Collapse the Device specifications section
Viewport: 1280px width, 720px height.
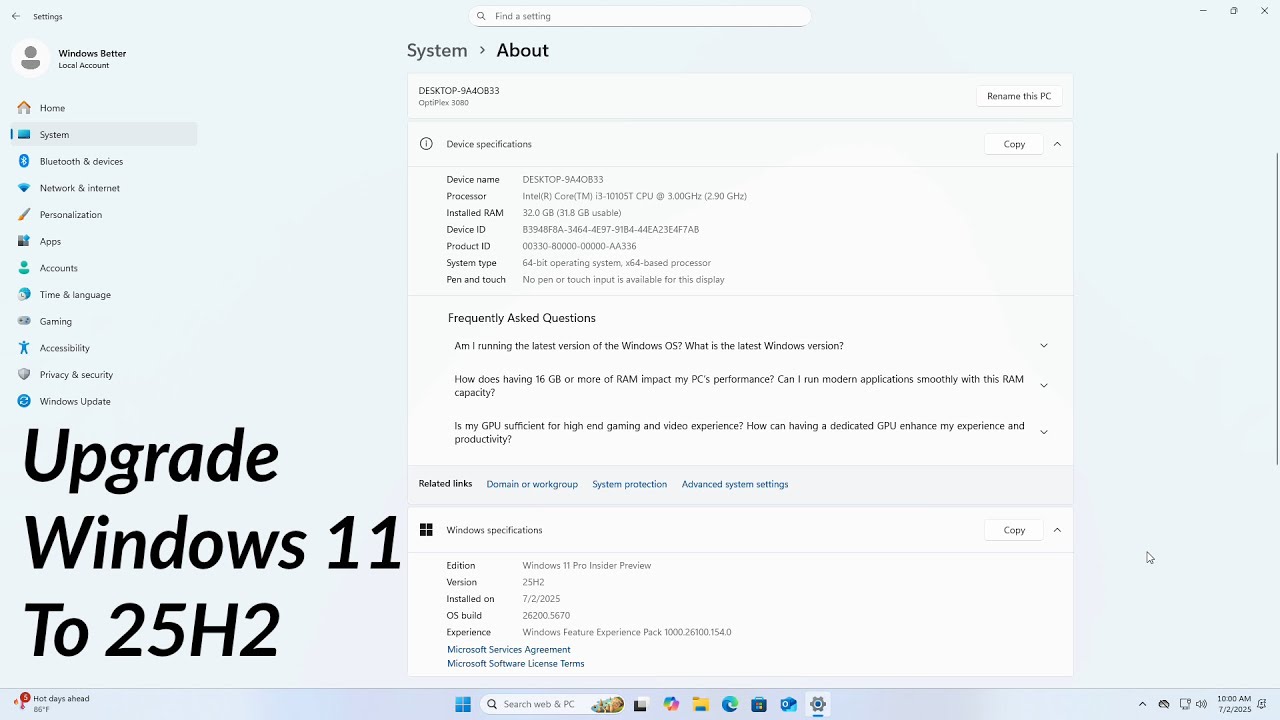[x=1057, y=144]
